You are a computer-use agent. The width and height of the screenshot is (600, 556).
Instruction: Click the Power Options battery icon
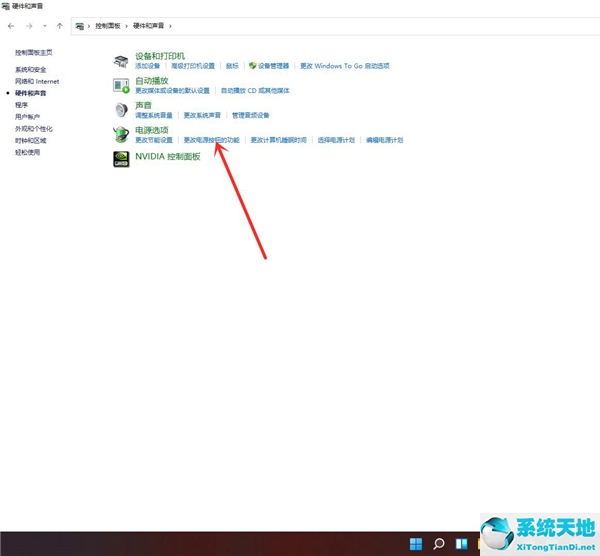(121, 135)
